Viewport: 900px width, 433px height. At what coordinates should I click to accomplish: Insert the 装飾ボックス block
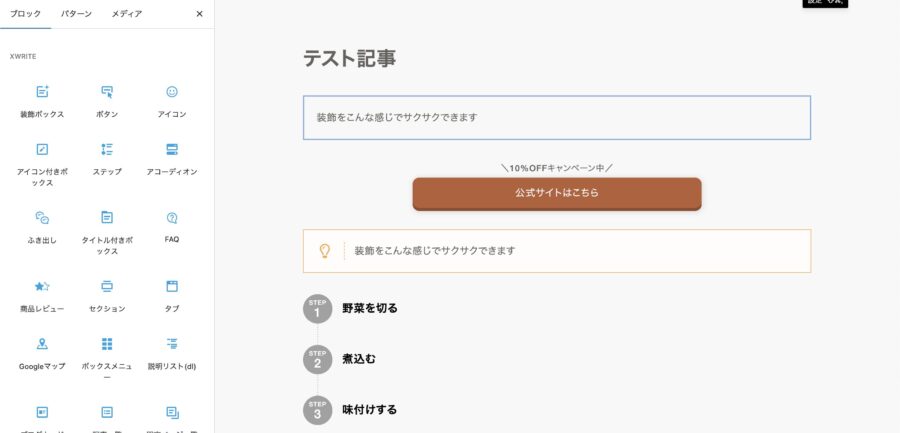coord(42,100)
